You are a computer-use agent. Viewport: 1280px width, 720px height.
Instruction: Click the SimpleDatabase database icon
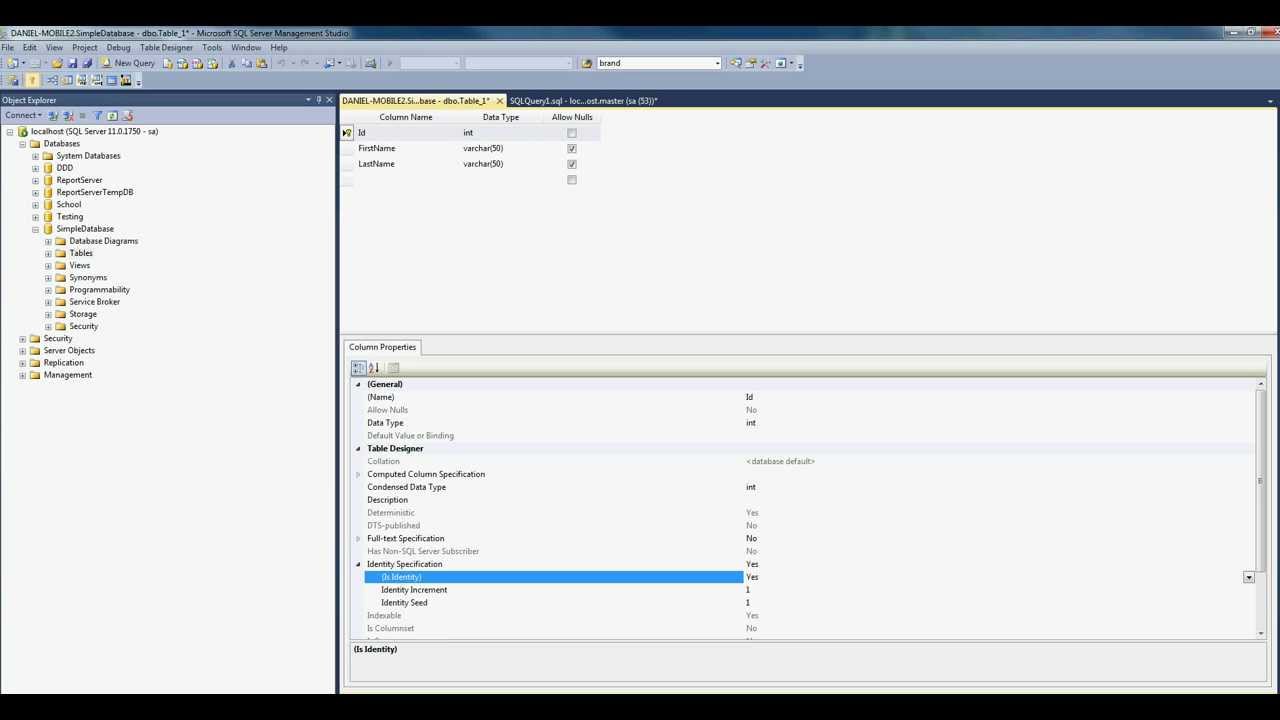pyautogui.click(x=47, y=229)
